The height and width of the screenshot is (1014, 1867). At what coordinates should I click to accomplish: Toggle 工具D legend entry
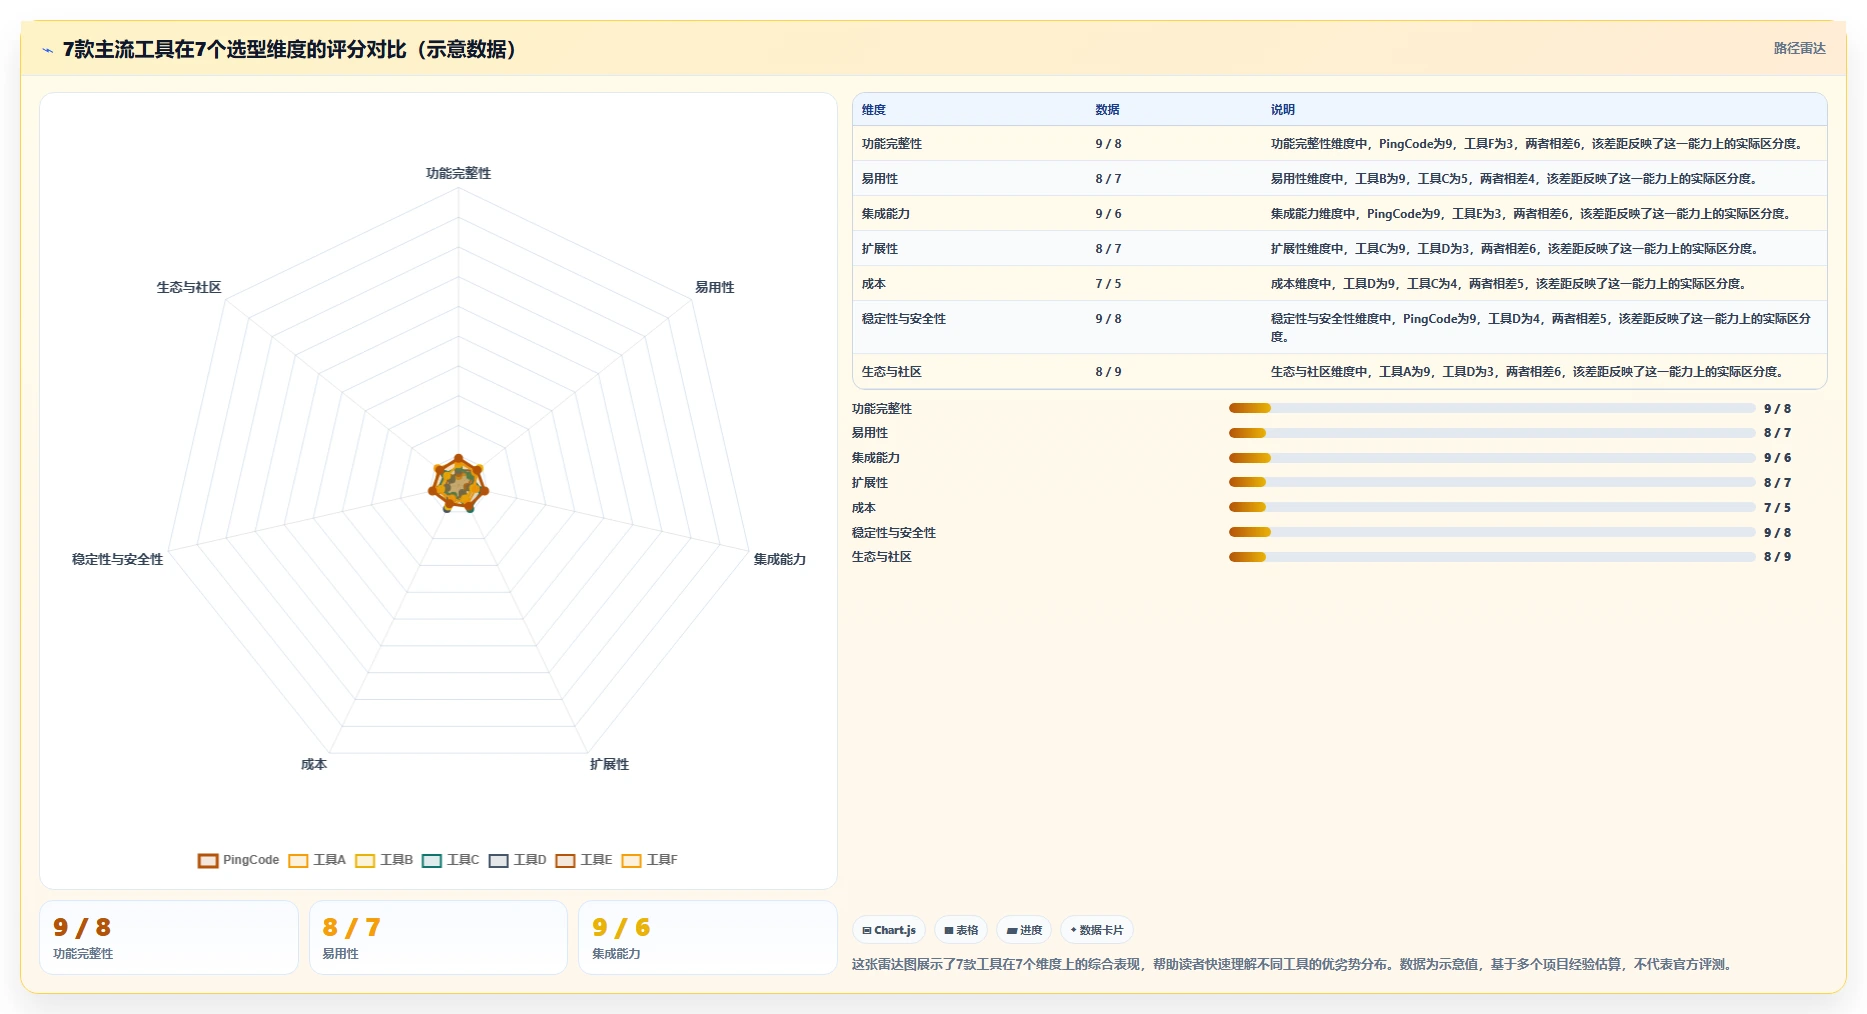(x=518, y=860)
